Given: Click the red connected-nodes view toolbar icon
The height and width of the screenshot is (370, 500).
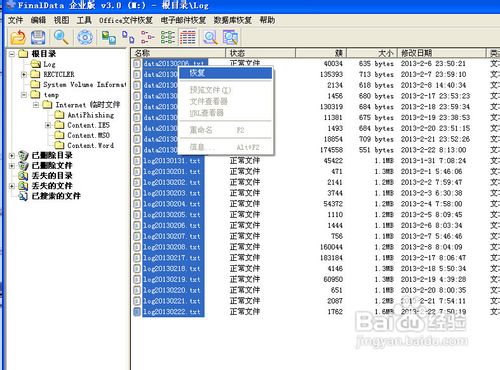Looking at the screenshot, I should point(148,37).
